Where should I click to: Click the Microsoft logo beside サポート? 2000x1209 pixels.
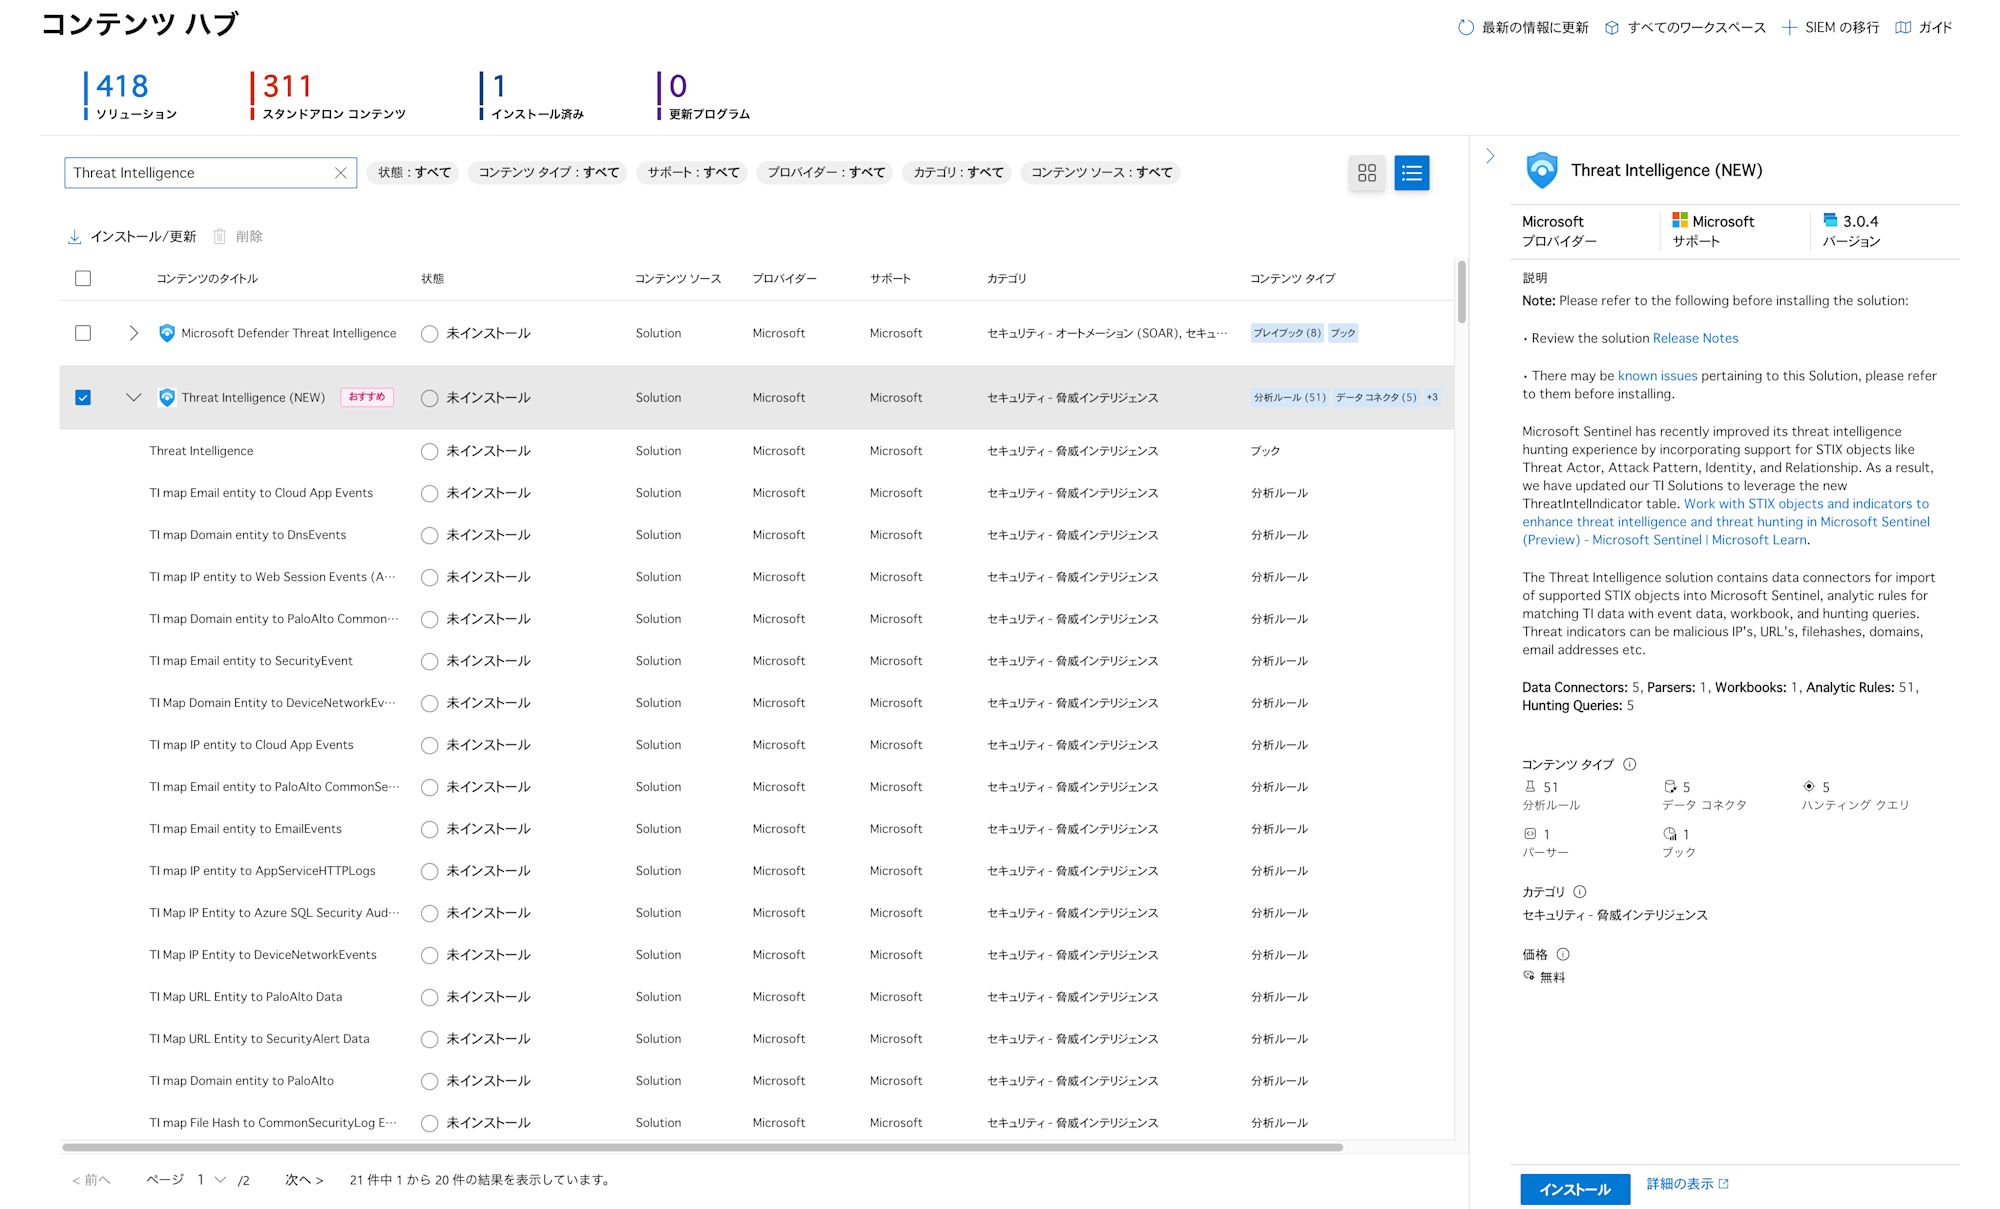(x=1680, y=220)
